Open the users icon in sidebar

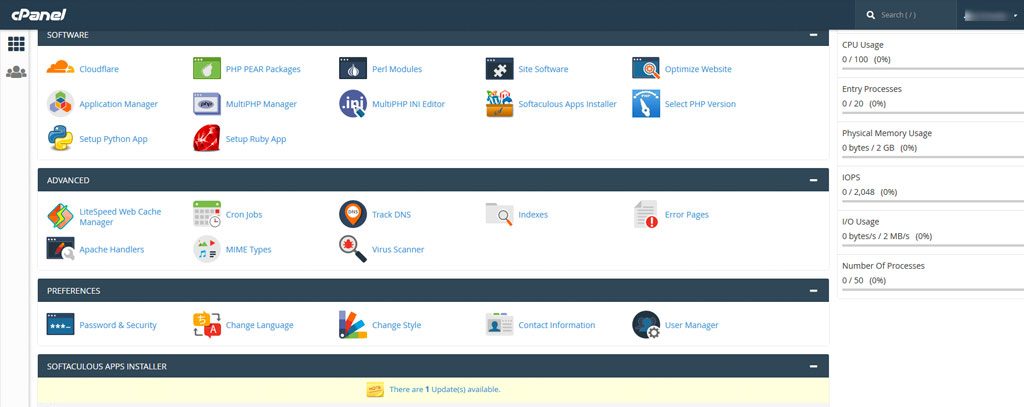pos(16,72)
